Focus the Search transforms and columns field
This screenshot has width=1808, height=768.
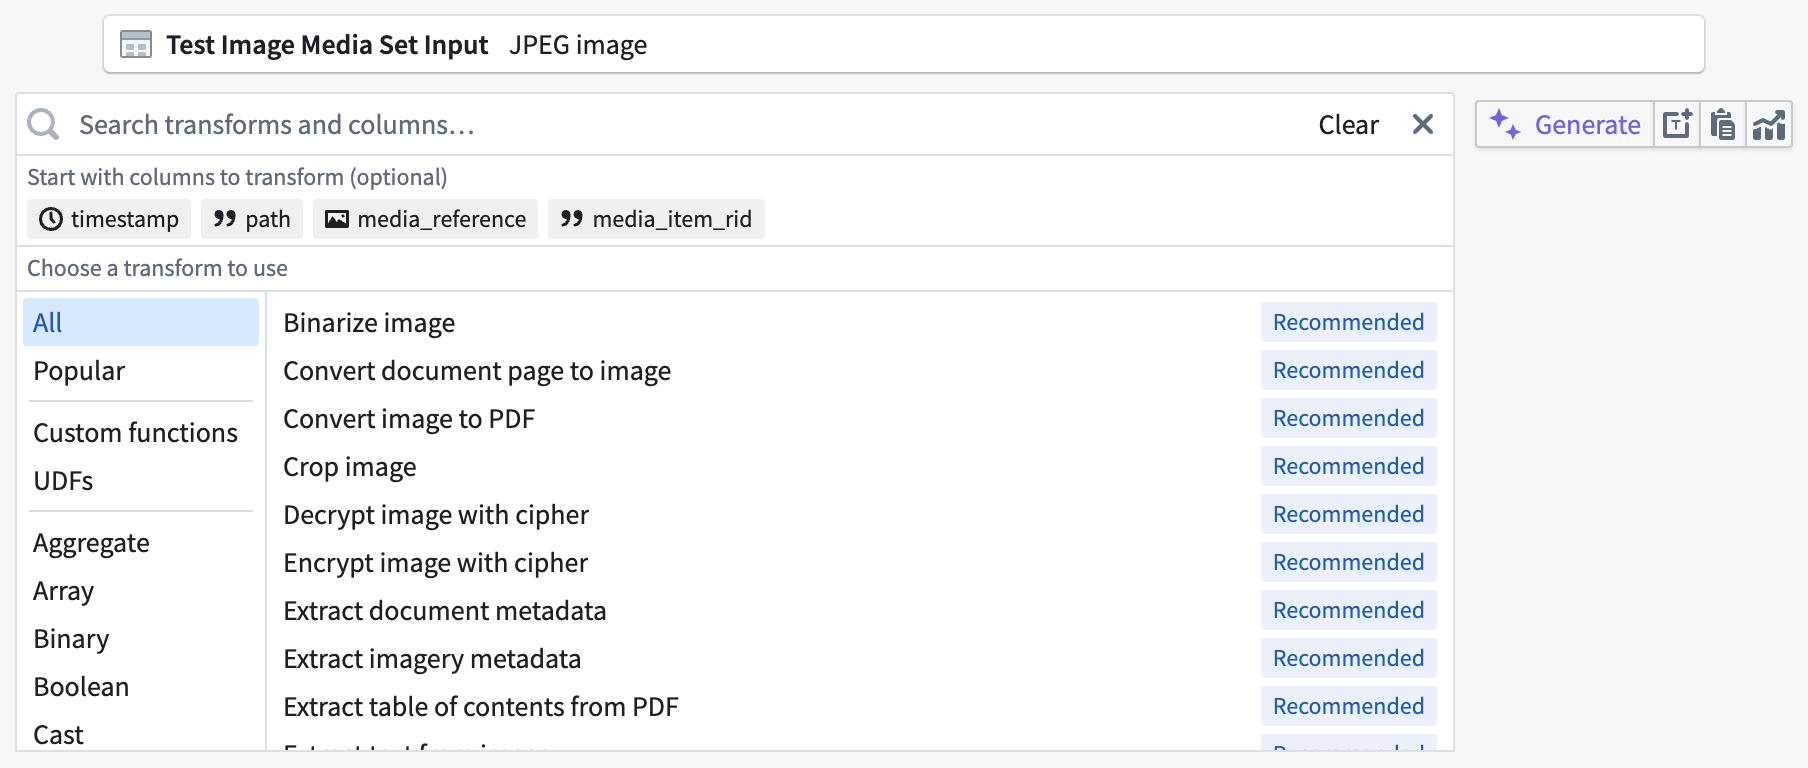click(690, 125)
